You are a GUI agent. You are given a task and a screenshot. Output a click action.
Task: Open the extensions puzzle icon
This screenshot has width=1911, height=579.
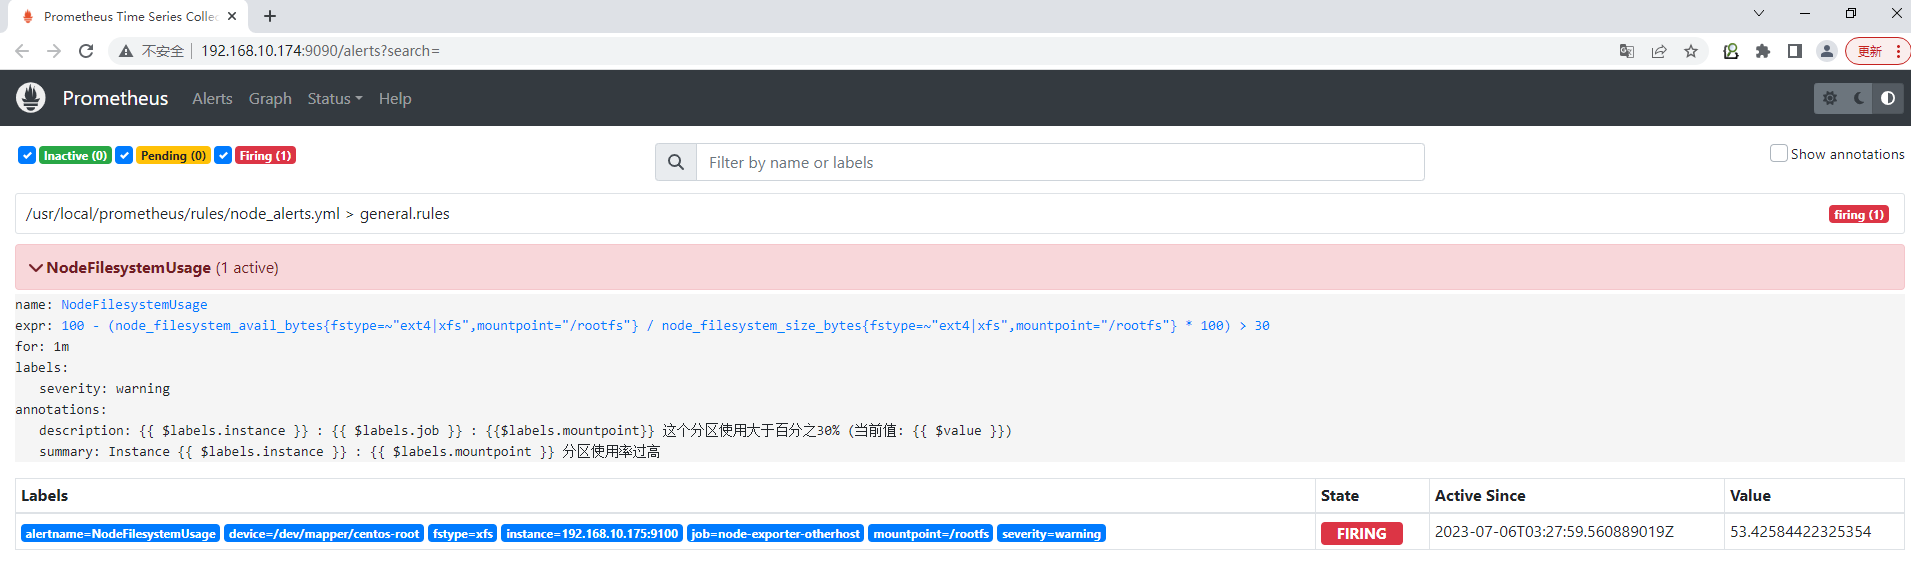pyautogui.click(x=1763, y=51)
